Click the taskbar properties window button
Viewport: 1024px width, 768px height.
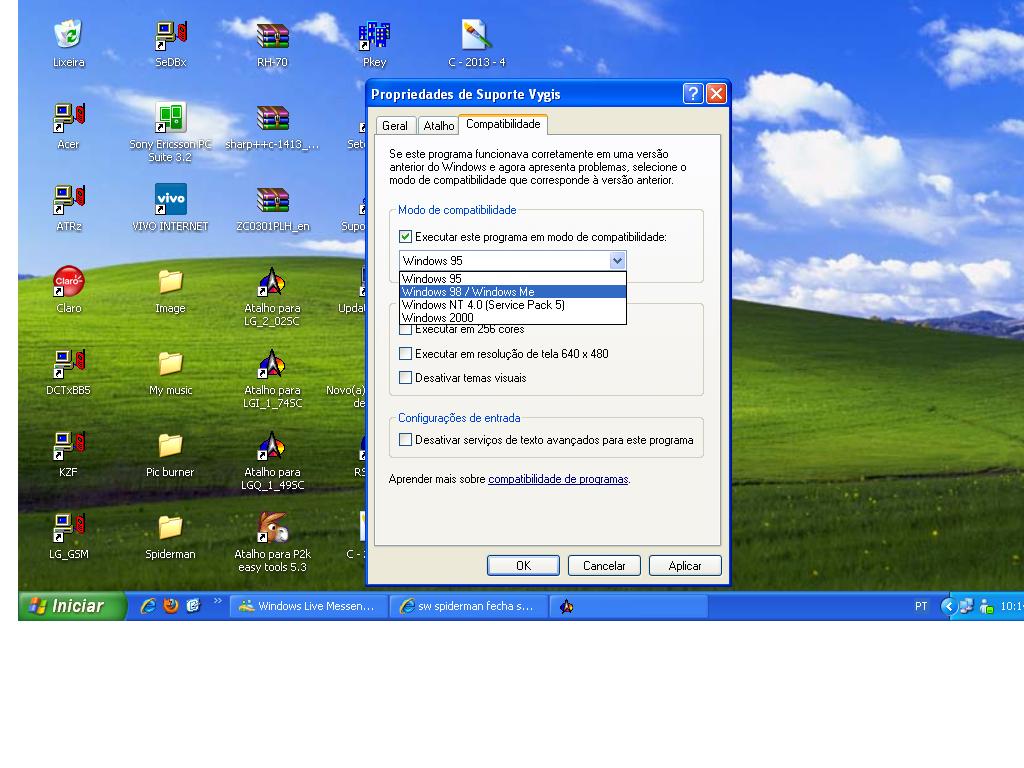629,606
